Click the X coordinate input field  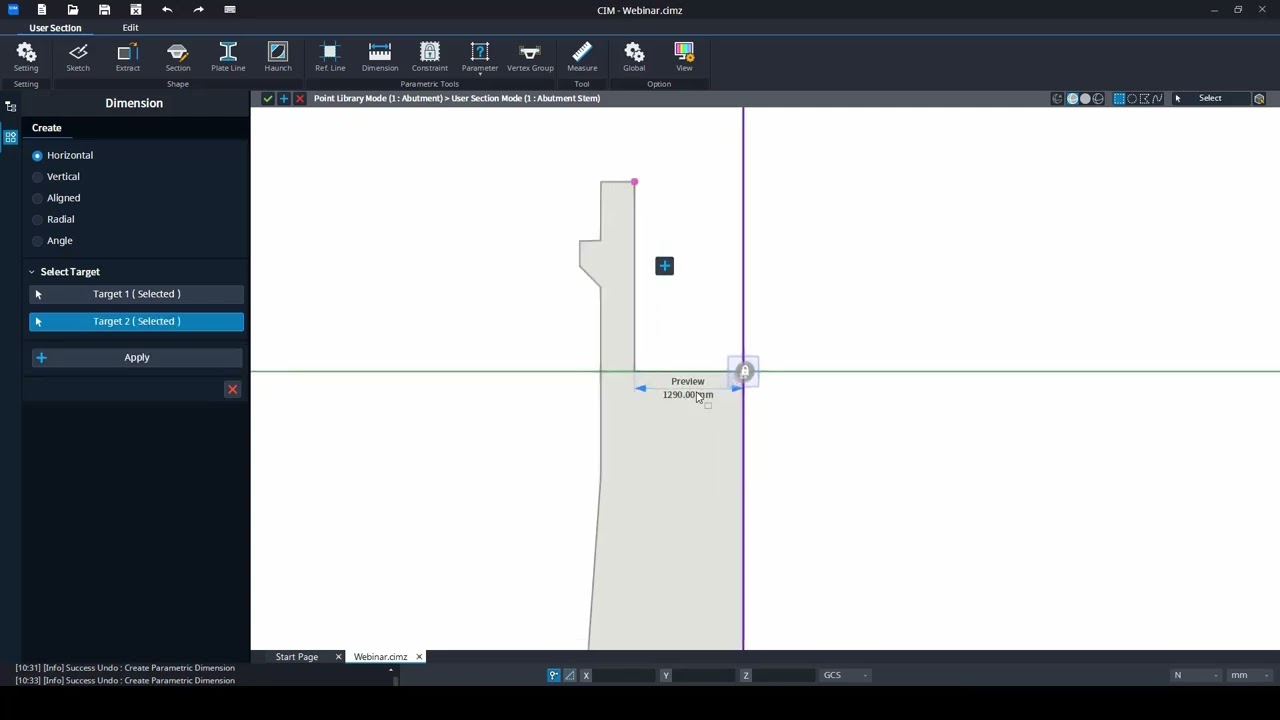(x=624, y=675)
